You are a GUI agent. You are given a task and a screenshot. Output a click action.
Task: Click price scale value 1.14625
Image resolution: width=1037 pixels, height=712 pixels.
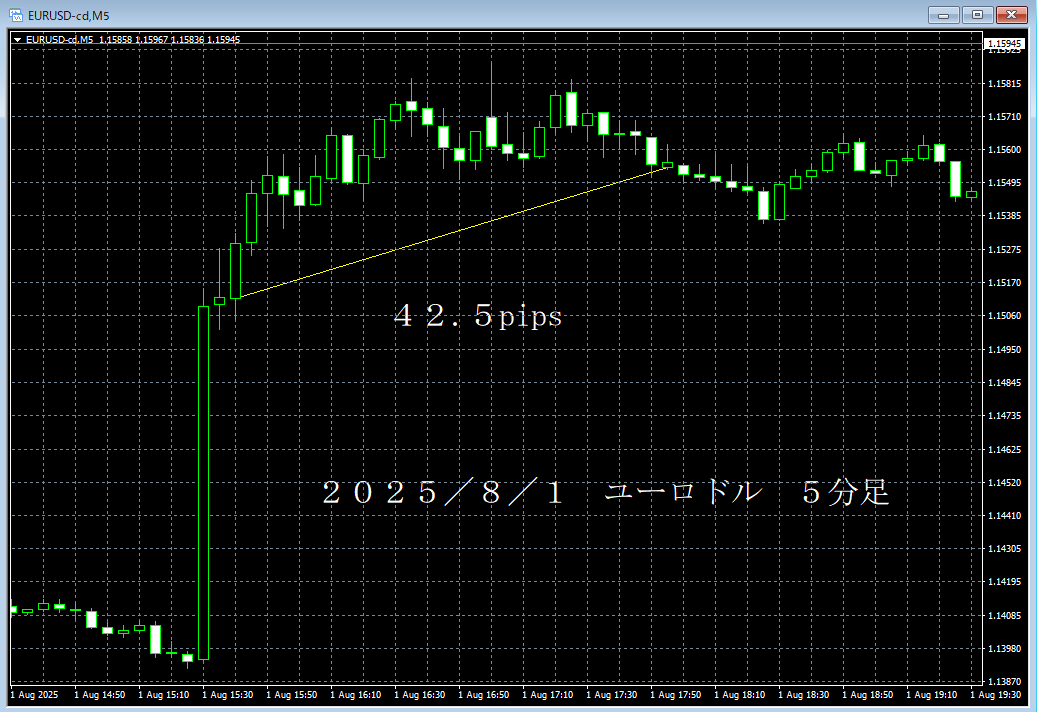1004,450
